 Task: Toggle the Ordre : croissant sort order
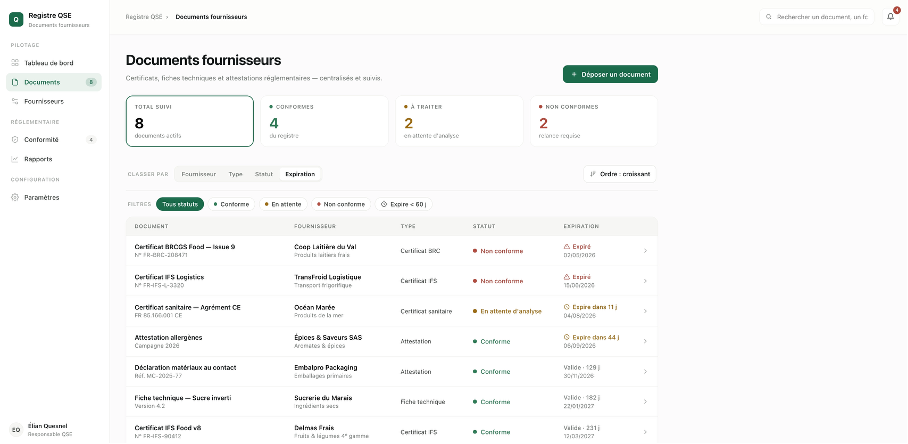620,174
